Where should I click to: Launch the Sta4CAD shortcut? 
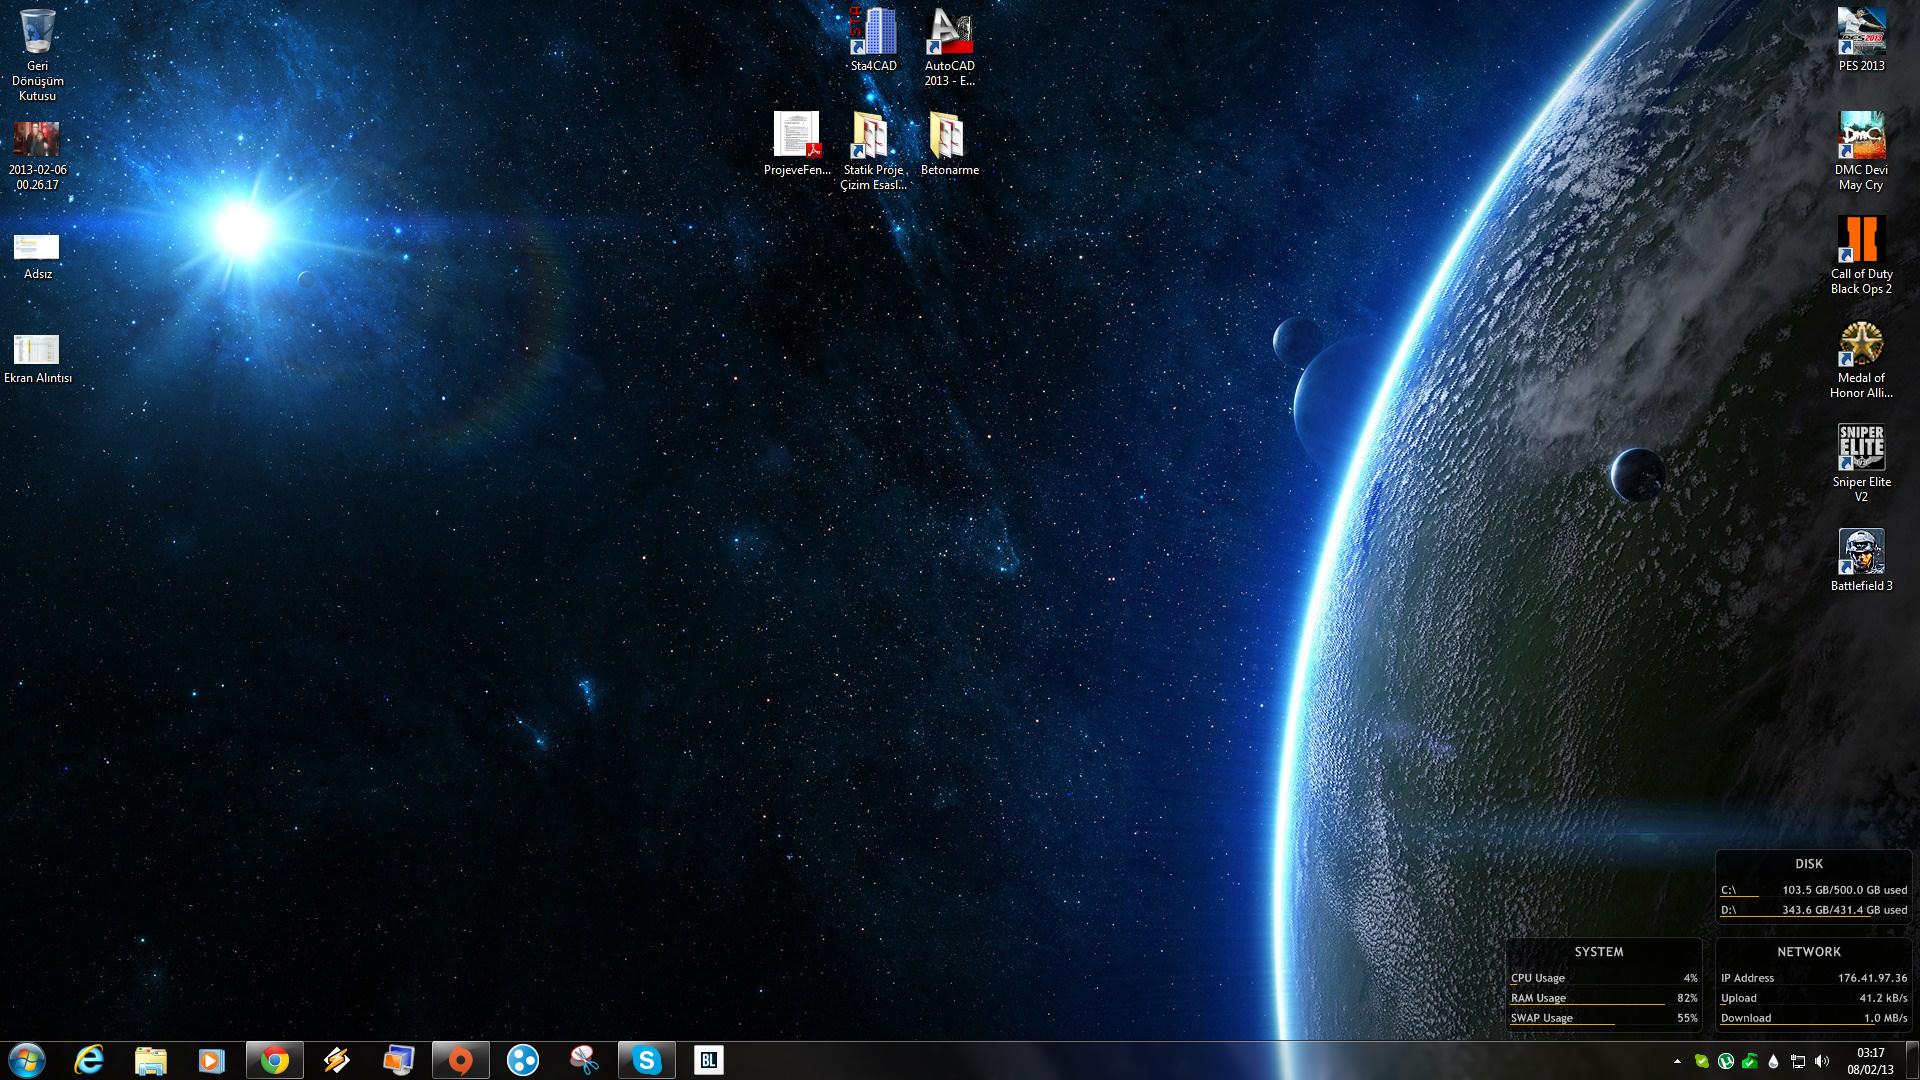[874, 40]
